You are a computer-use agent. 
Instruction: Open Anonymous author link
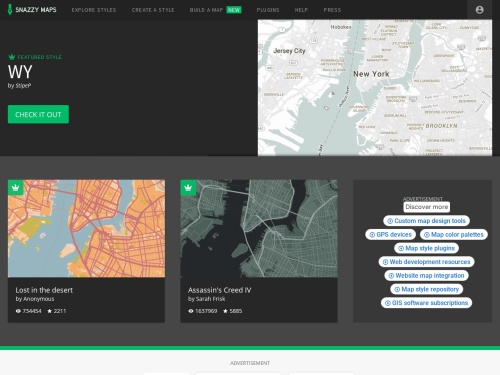point(39,299)
